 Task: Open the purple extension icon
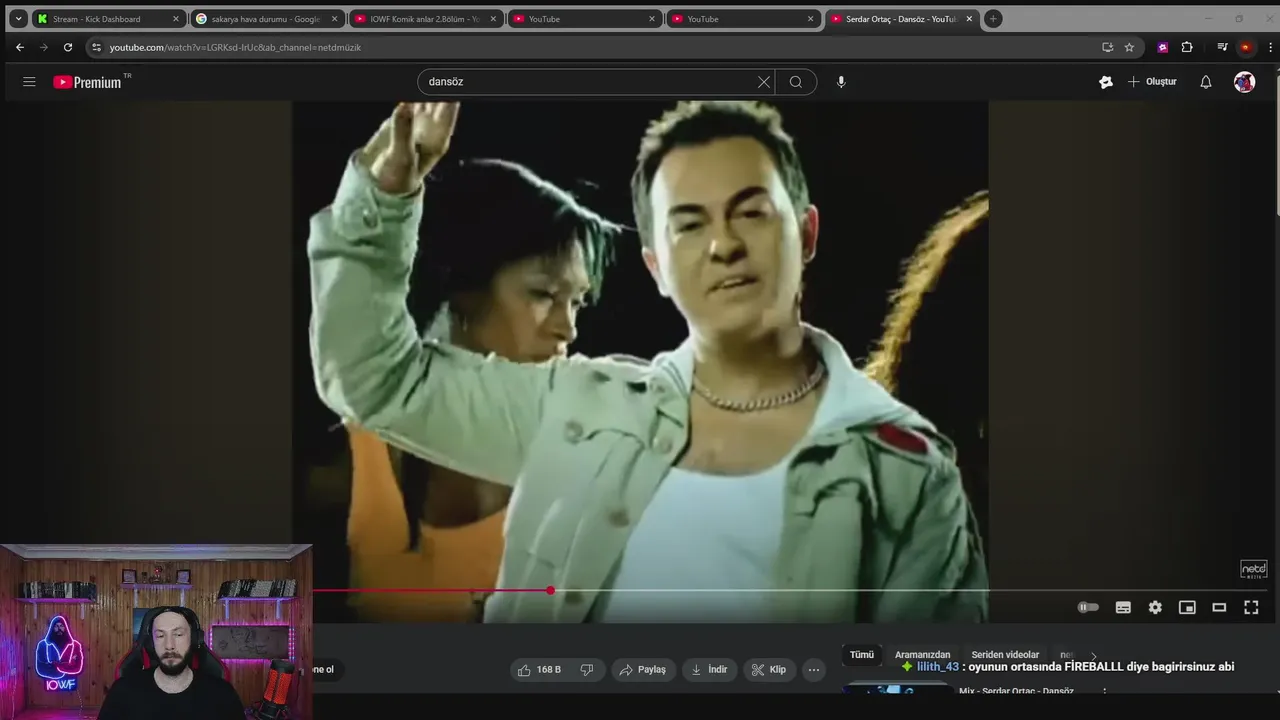pos(1163,47)
